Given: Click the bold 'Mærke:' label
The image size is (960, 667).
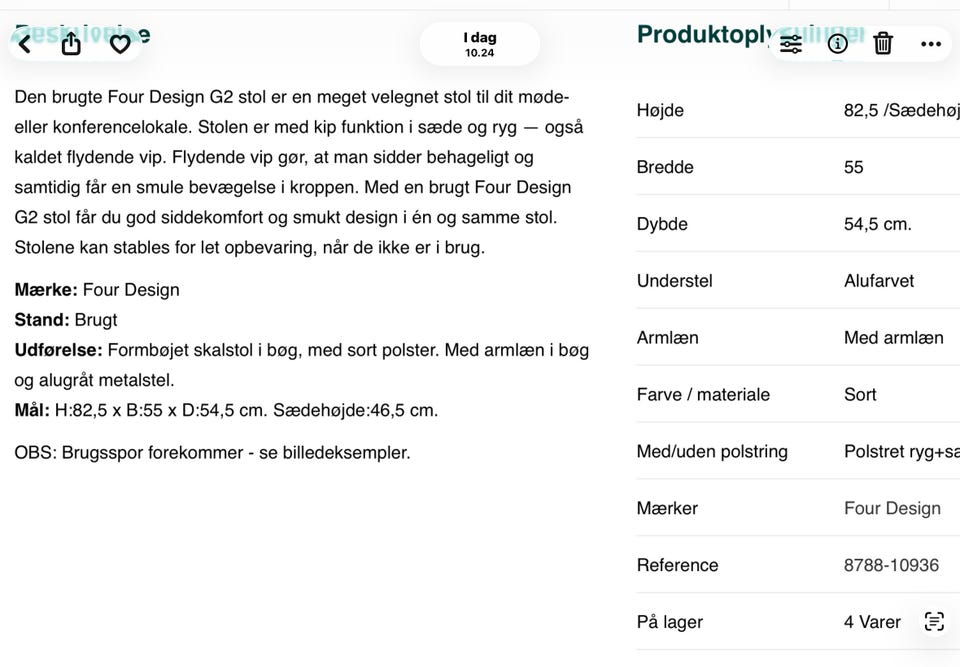Looking at the screenshot, I should [46, 290].
